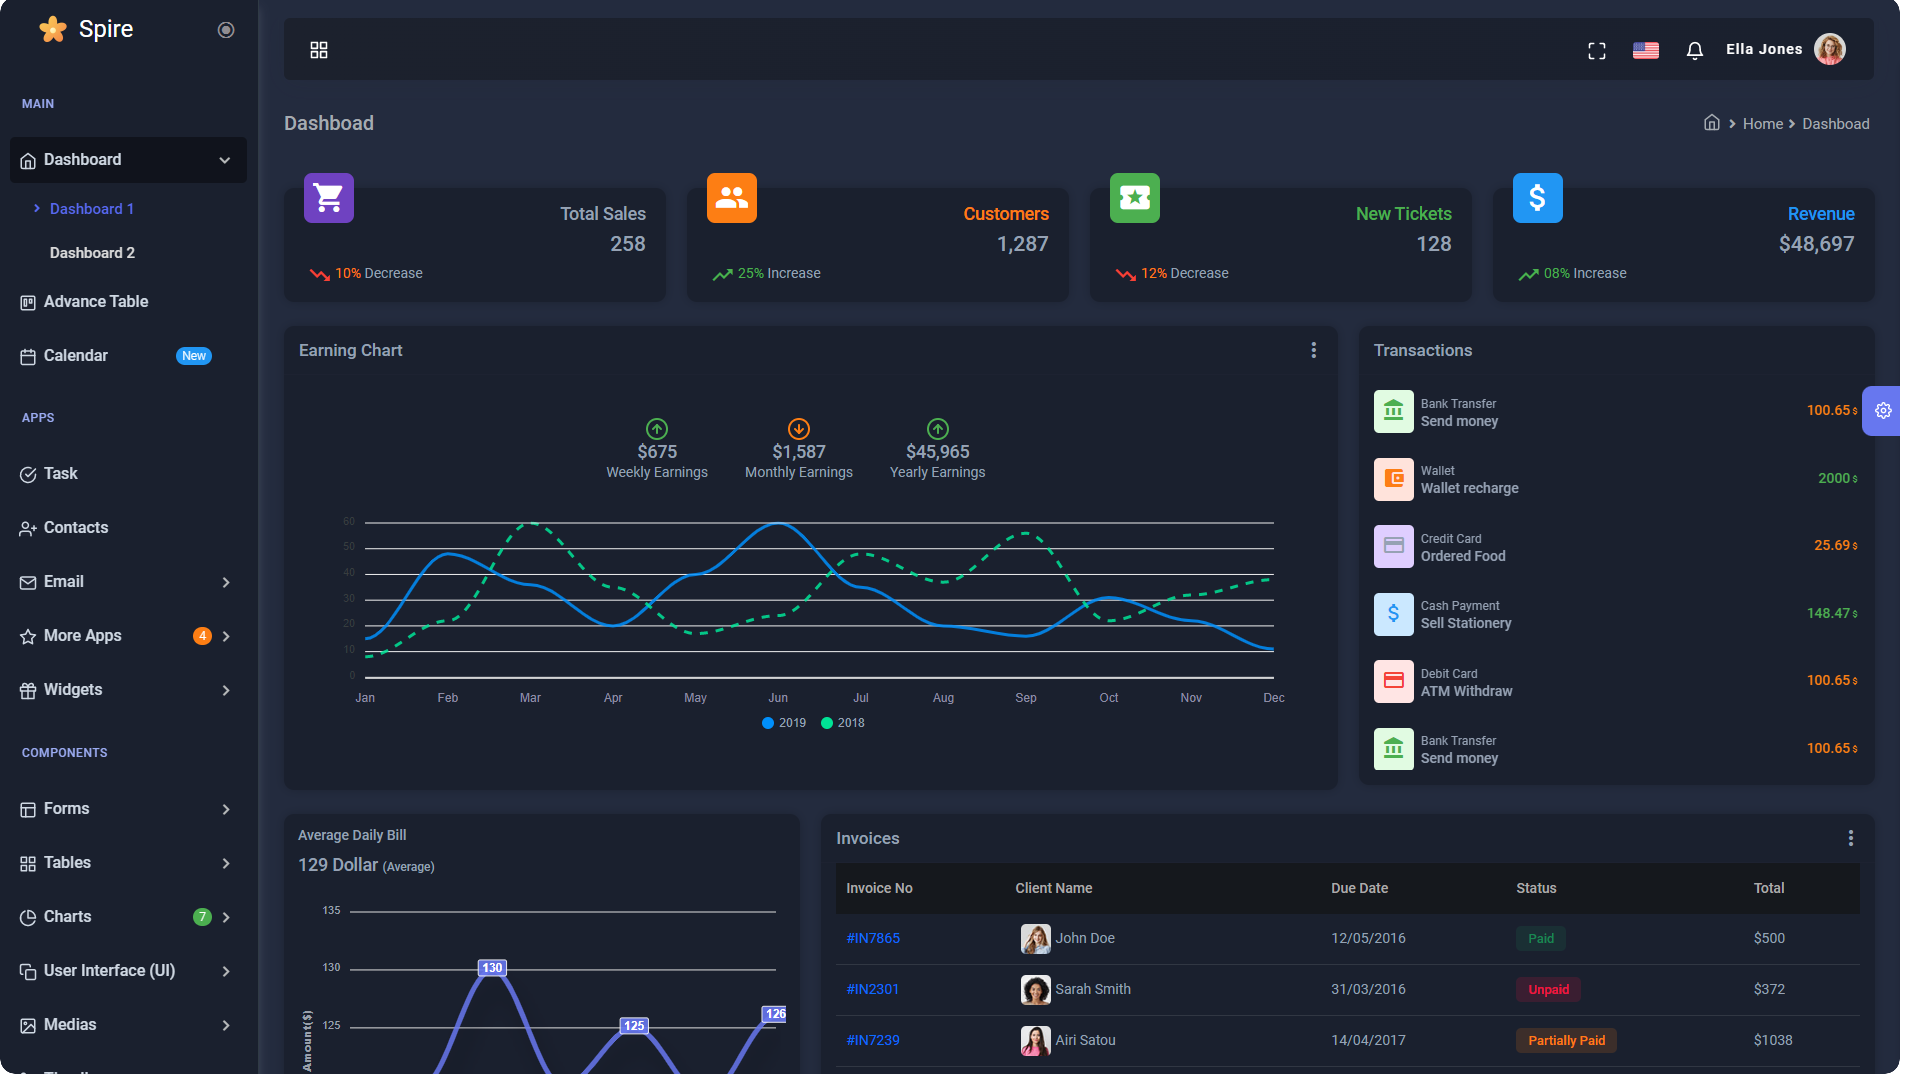
Task: Click the fullscreen icon in top bar
Action: click(x=1597, y=50)
